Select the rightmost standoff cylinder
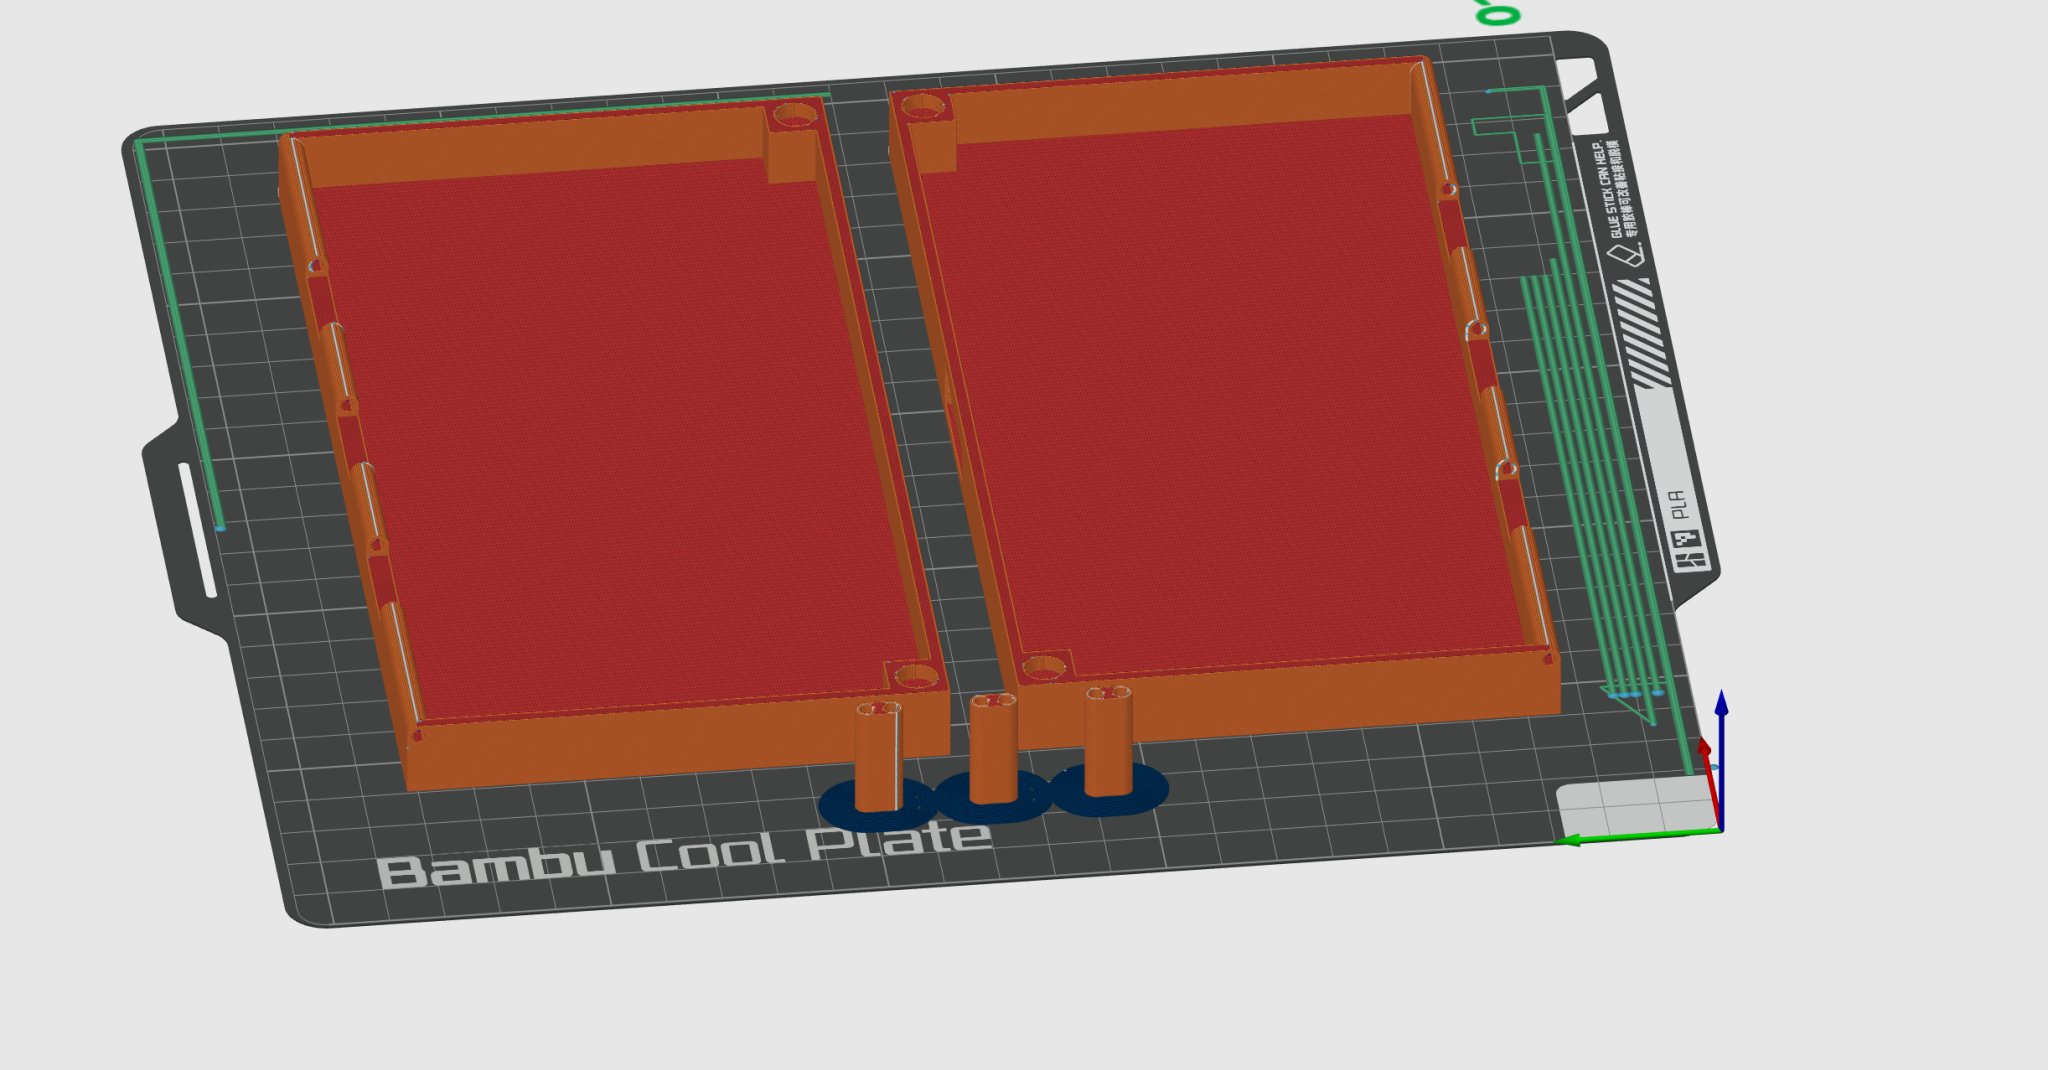 1108,739
